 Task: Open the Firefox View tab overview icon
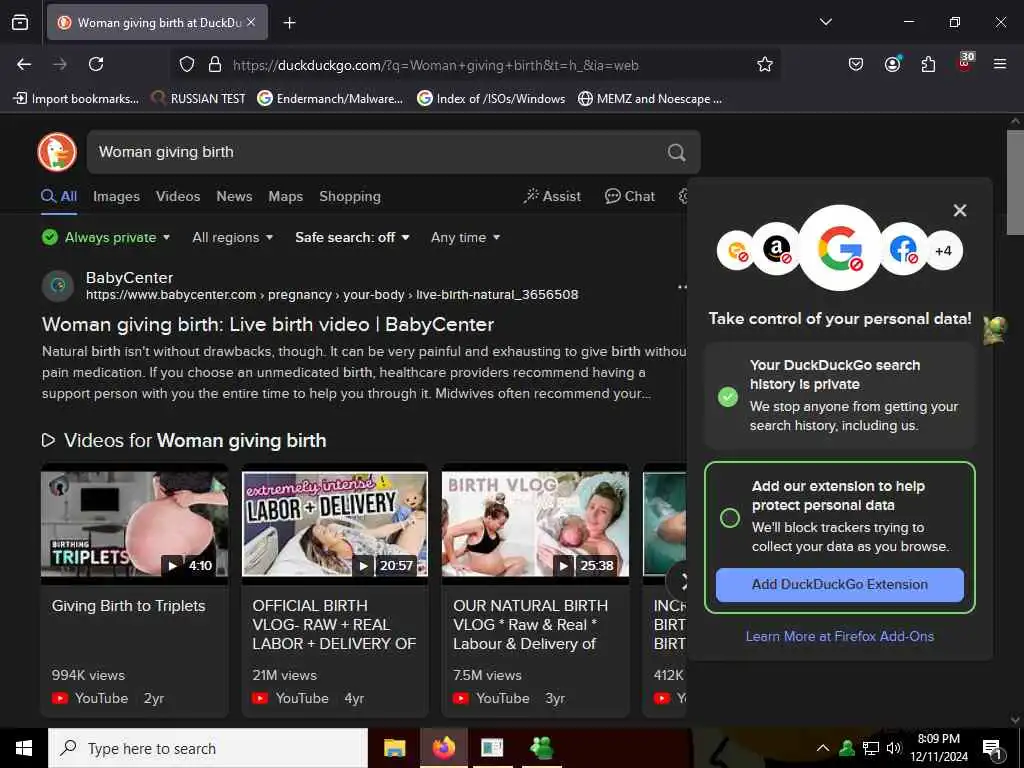coord(20,22)
